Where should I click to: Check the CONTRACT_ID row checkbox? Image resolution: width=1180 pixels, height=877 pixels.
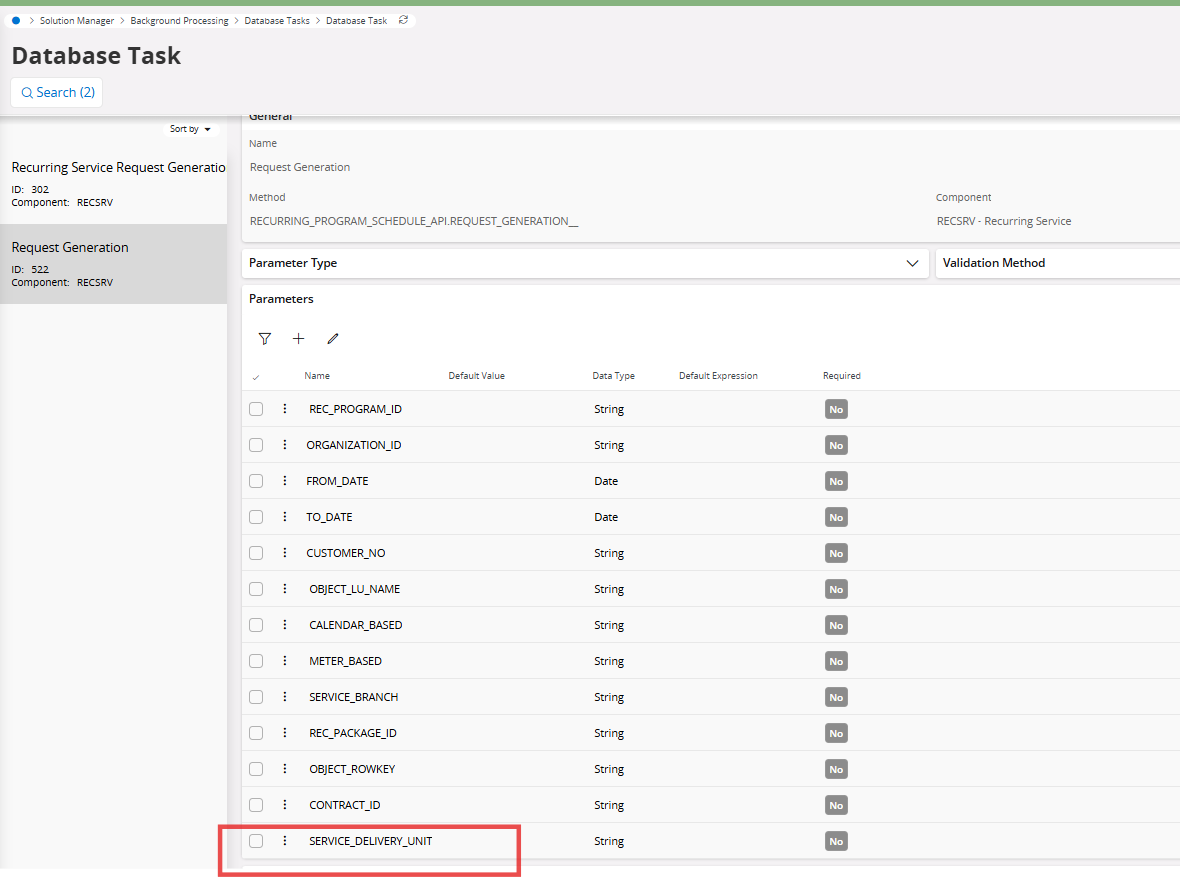click(x=256, y=805)
